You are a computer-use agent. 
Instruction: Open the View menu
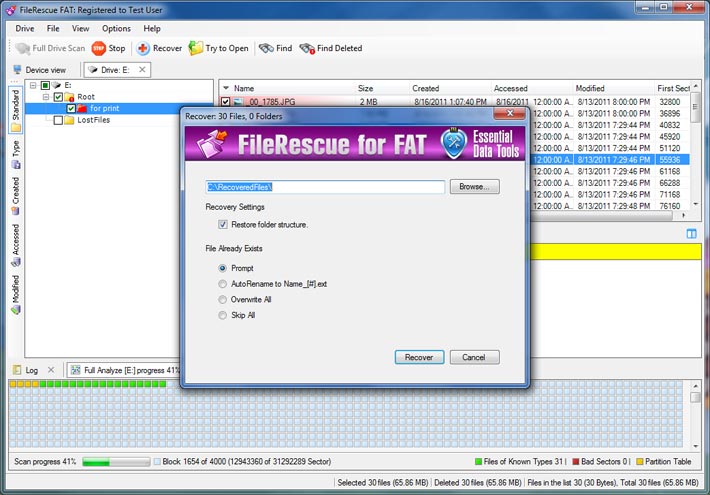80,29
